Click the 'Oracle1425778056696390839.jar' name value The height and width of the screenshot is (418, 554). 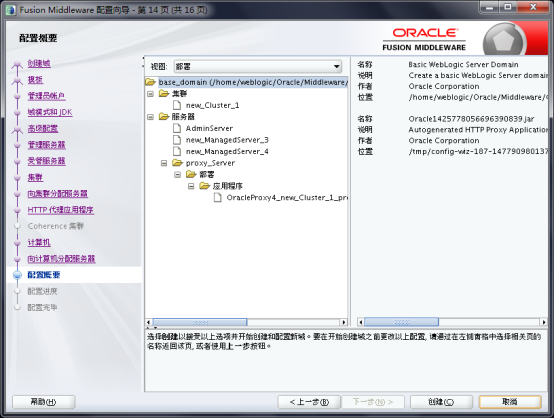[471, 119]
